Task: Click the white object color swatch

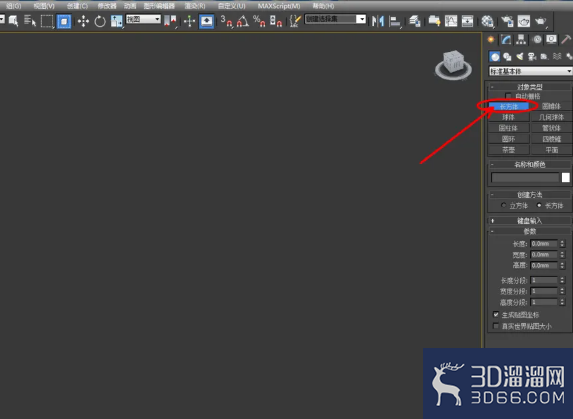Action: click(x=566, y=178)
